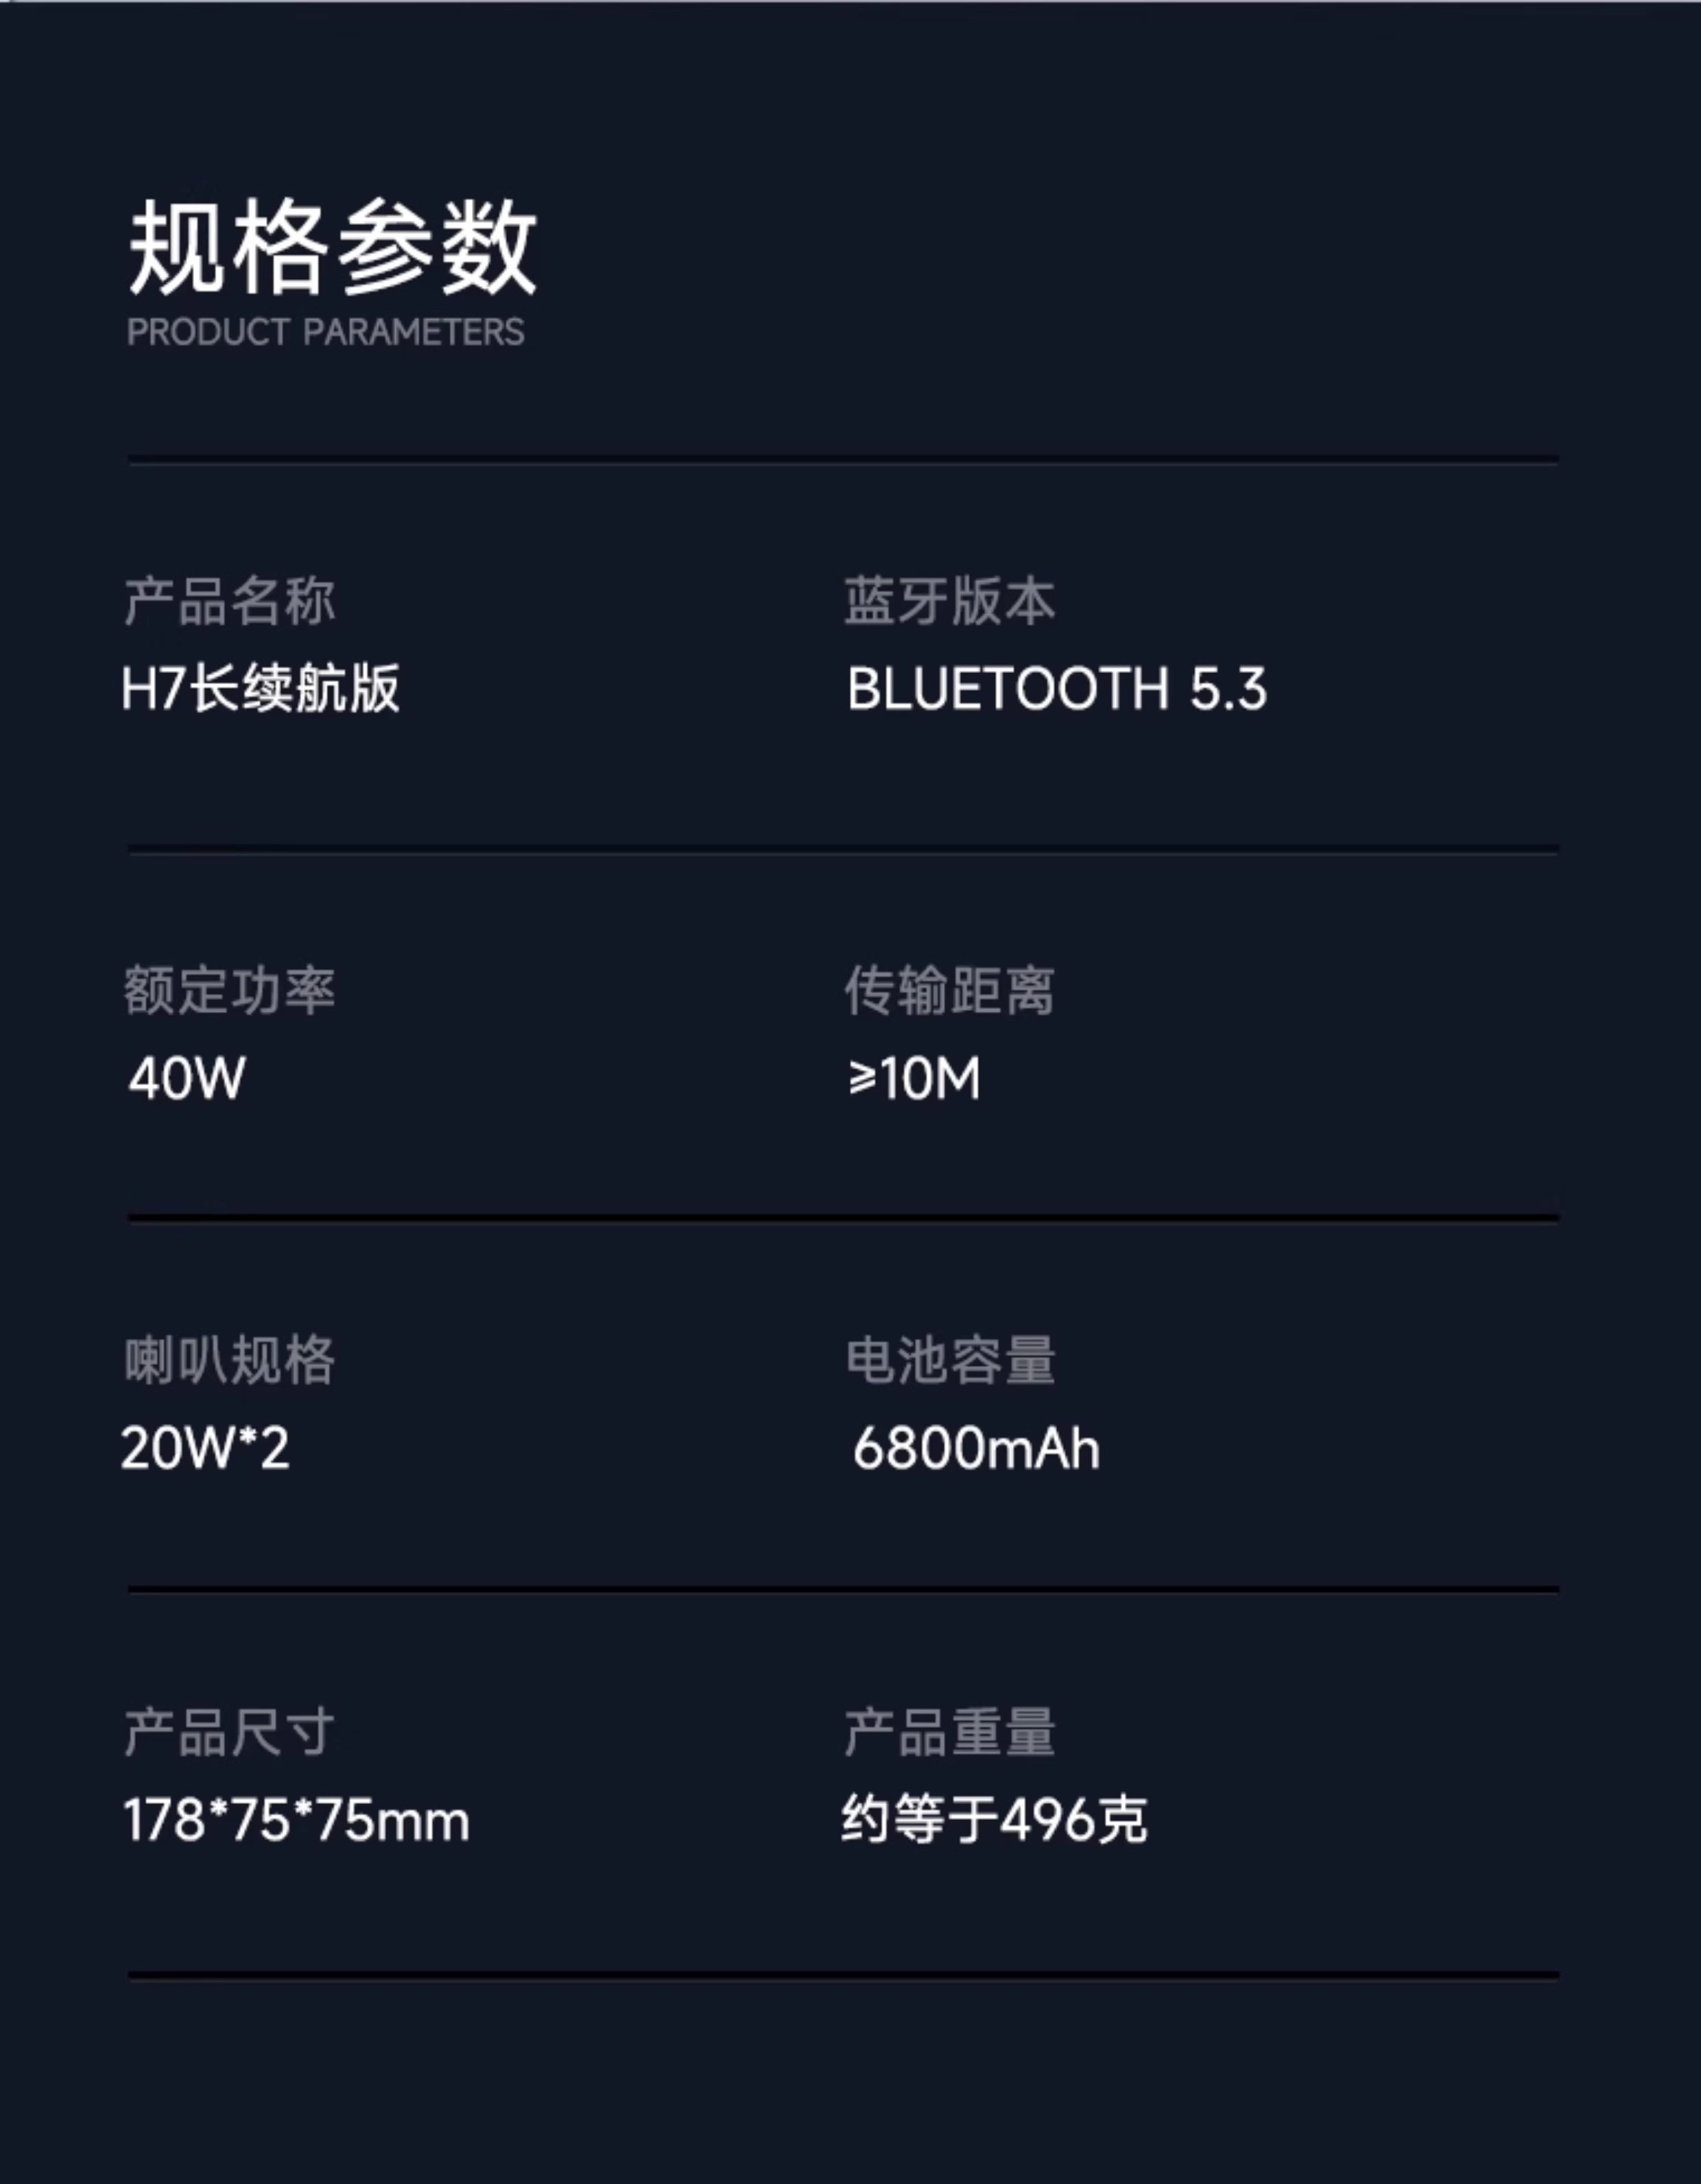Click the 规格参数 main heading

(x=332, y=246)
